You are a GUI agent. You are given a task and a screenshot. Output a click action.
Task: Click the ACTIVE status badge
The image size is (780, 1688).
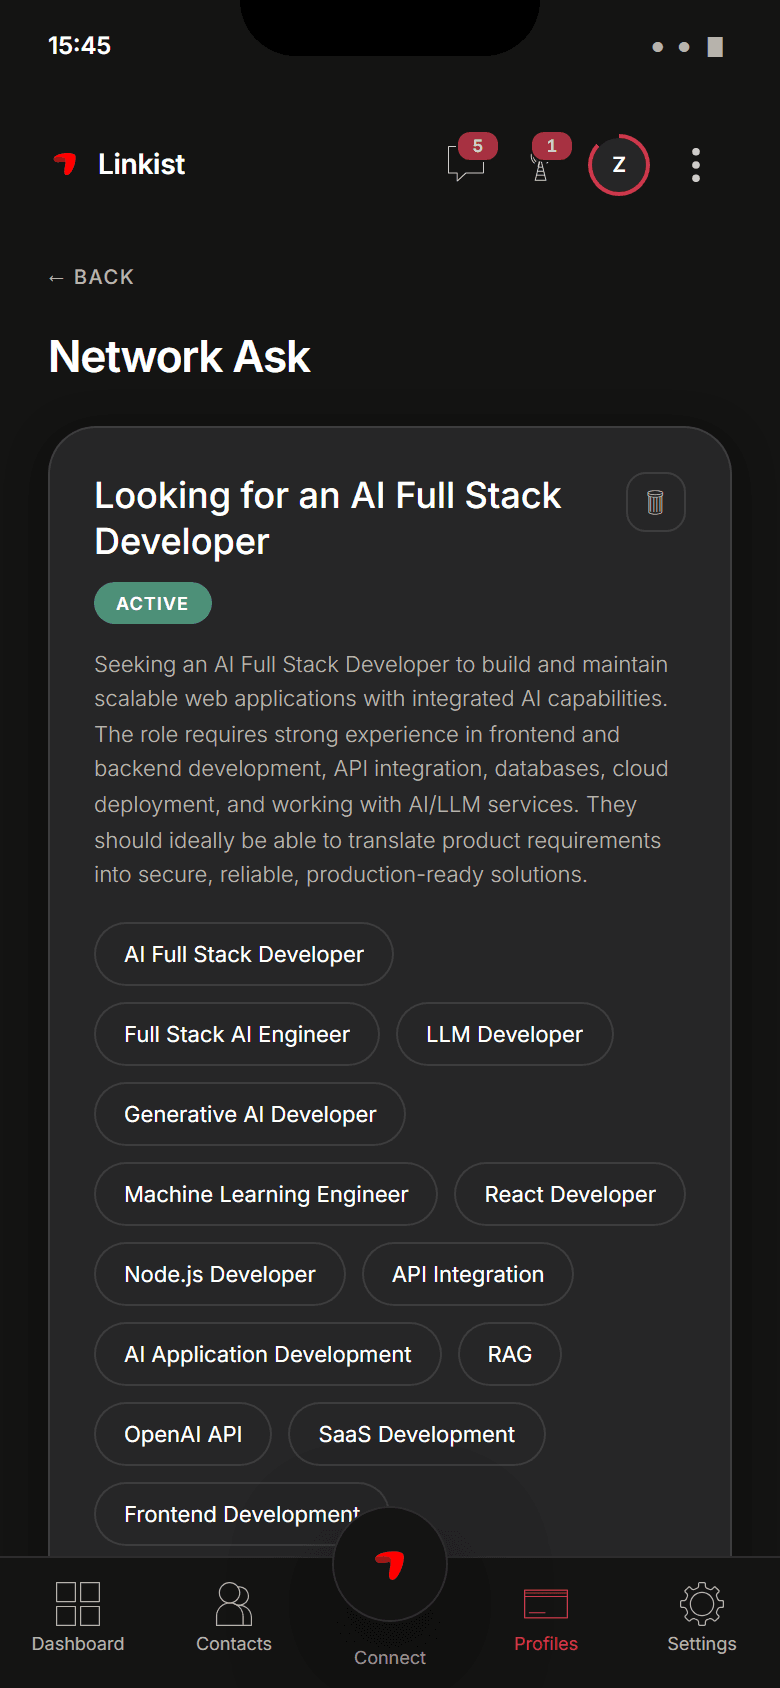click(153, 604)
